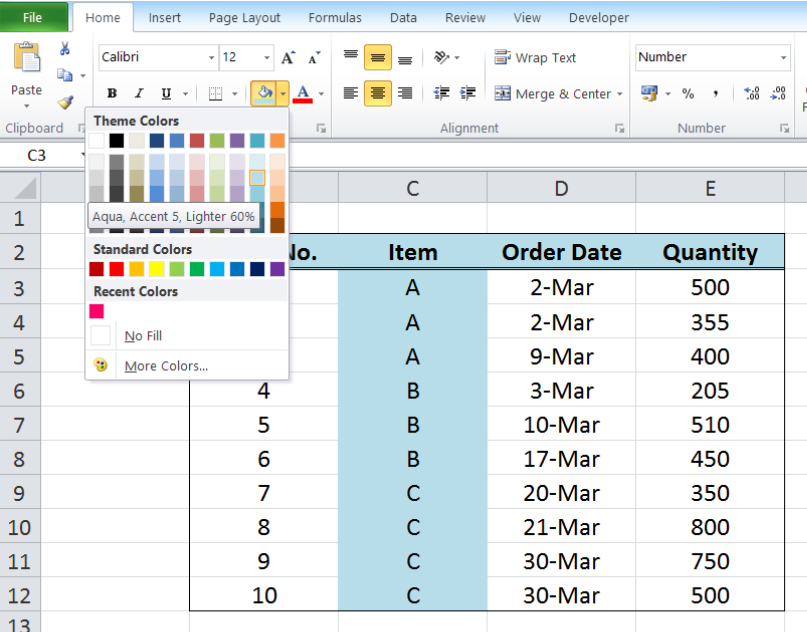Click the Wrap Text button
The image size is (807, 632).
click(x=535, y=58)
